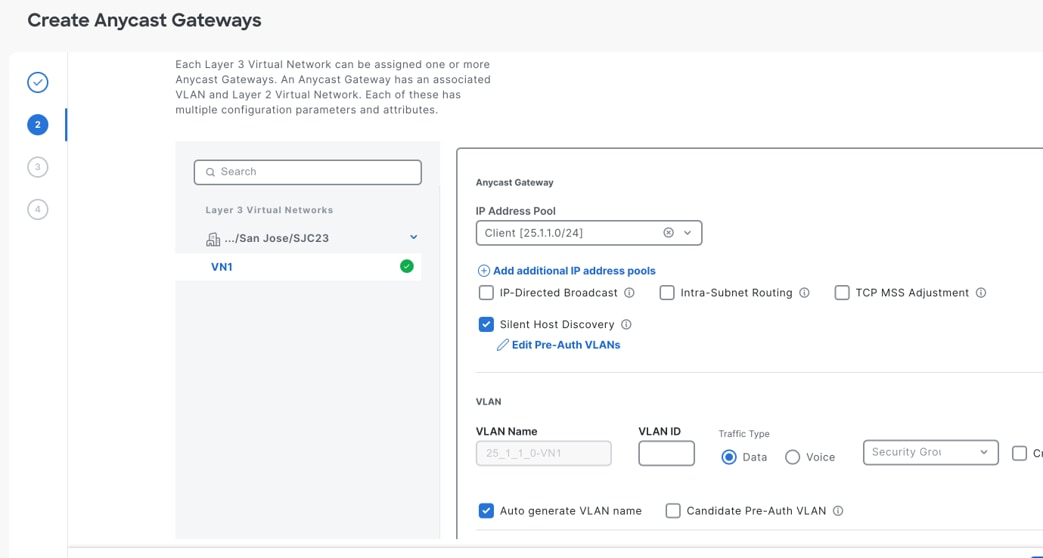Open the Security Group dropdown
Screen dimensions: 1043x558
(x=931, y=452)
